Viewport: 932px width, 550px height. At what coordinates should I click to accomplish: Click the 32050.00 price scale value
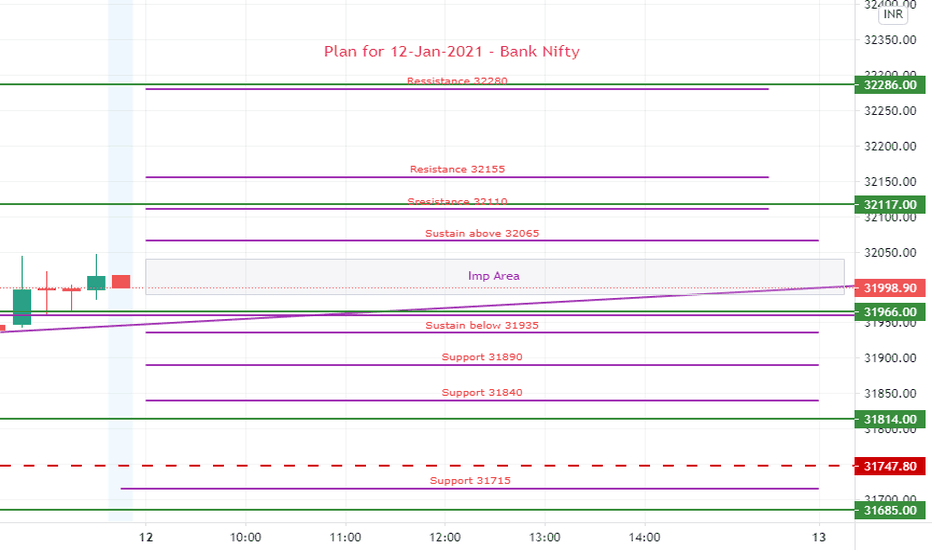click(x=890, y=253)
